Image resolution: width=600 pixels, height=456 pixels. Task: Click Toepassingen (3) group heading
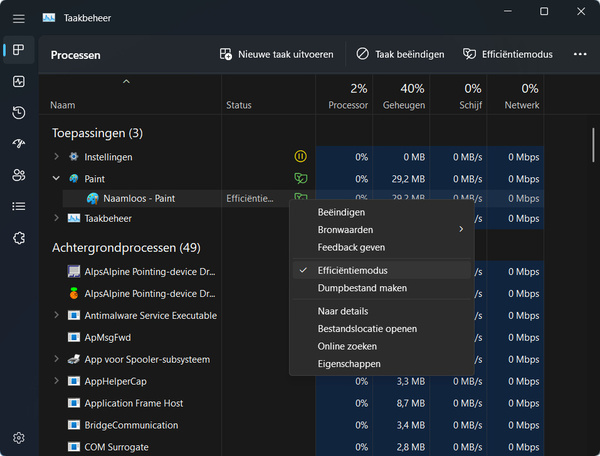tap(97, 133)
